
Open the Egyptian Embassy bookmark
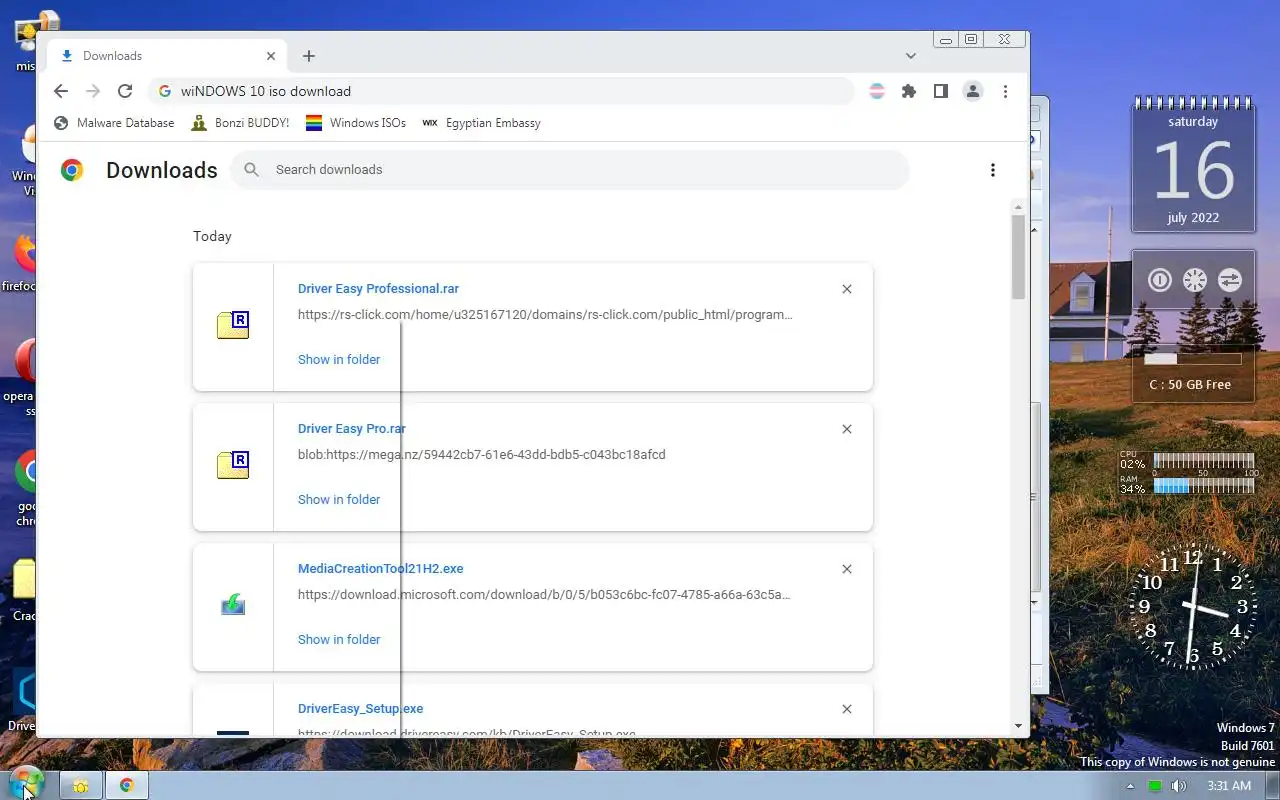coord(481,123)
